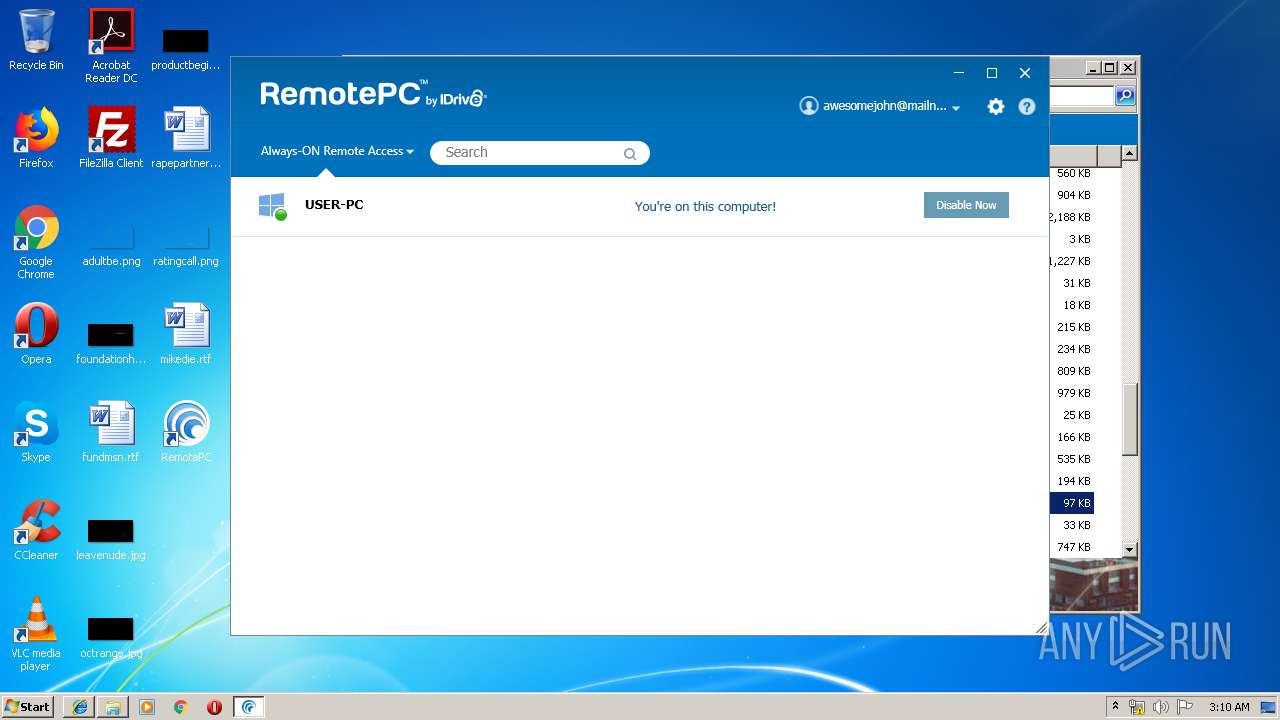Click scroll up arrow in background window
Screen dimensions: 1280x720
point(1129,154)
